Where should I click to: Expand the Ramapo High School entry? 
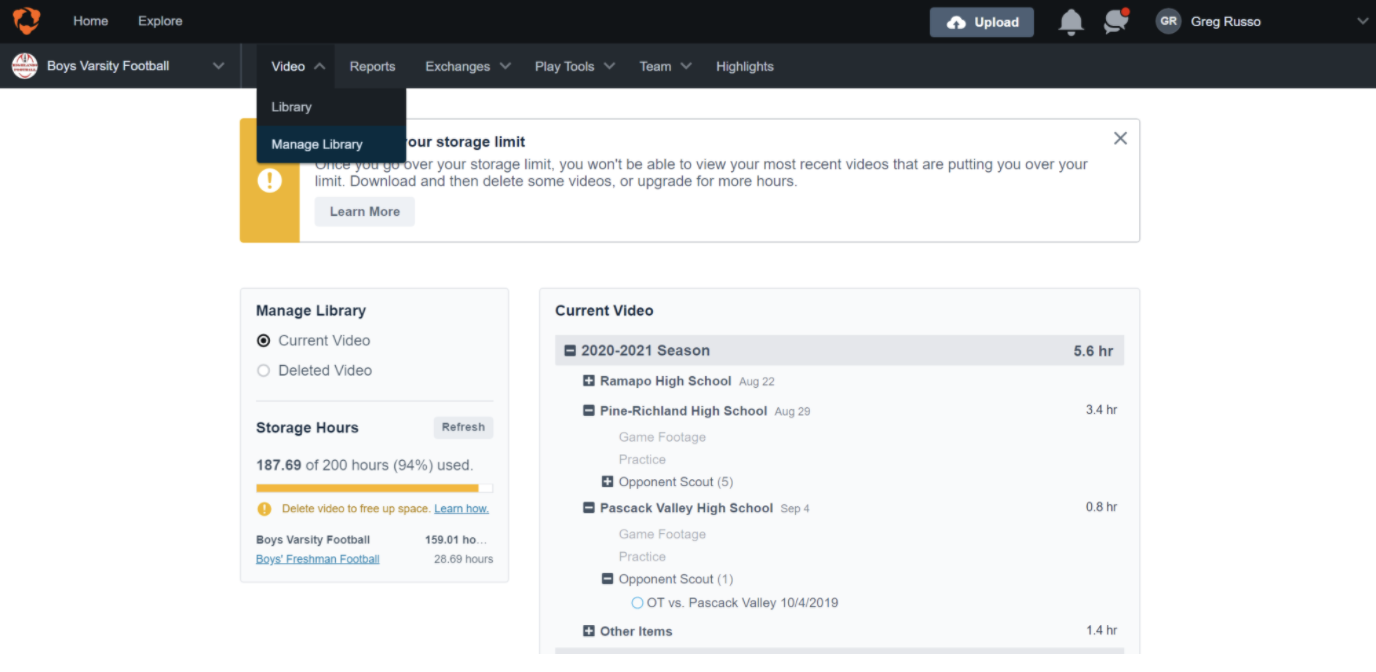point(589,381)
